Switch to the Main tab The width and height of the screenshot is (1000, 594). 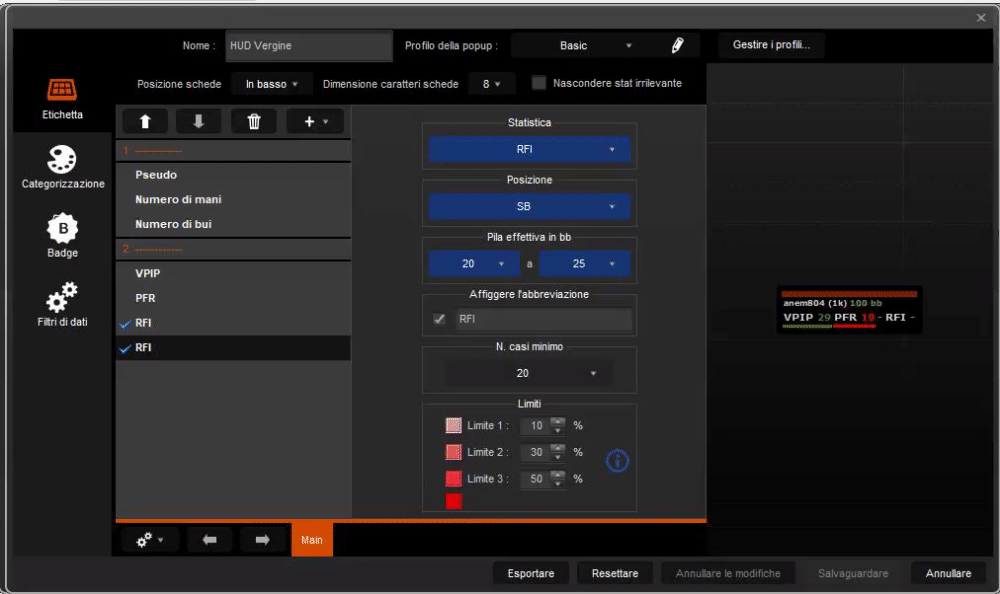point(312,540)
